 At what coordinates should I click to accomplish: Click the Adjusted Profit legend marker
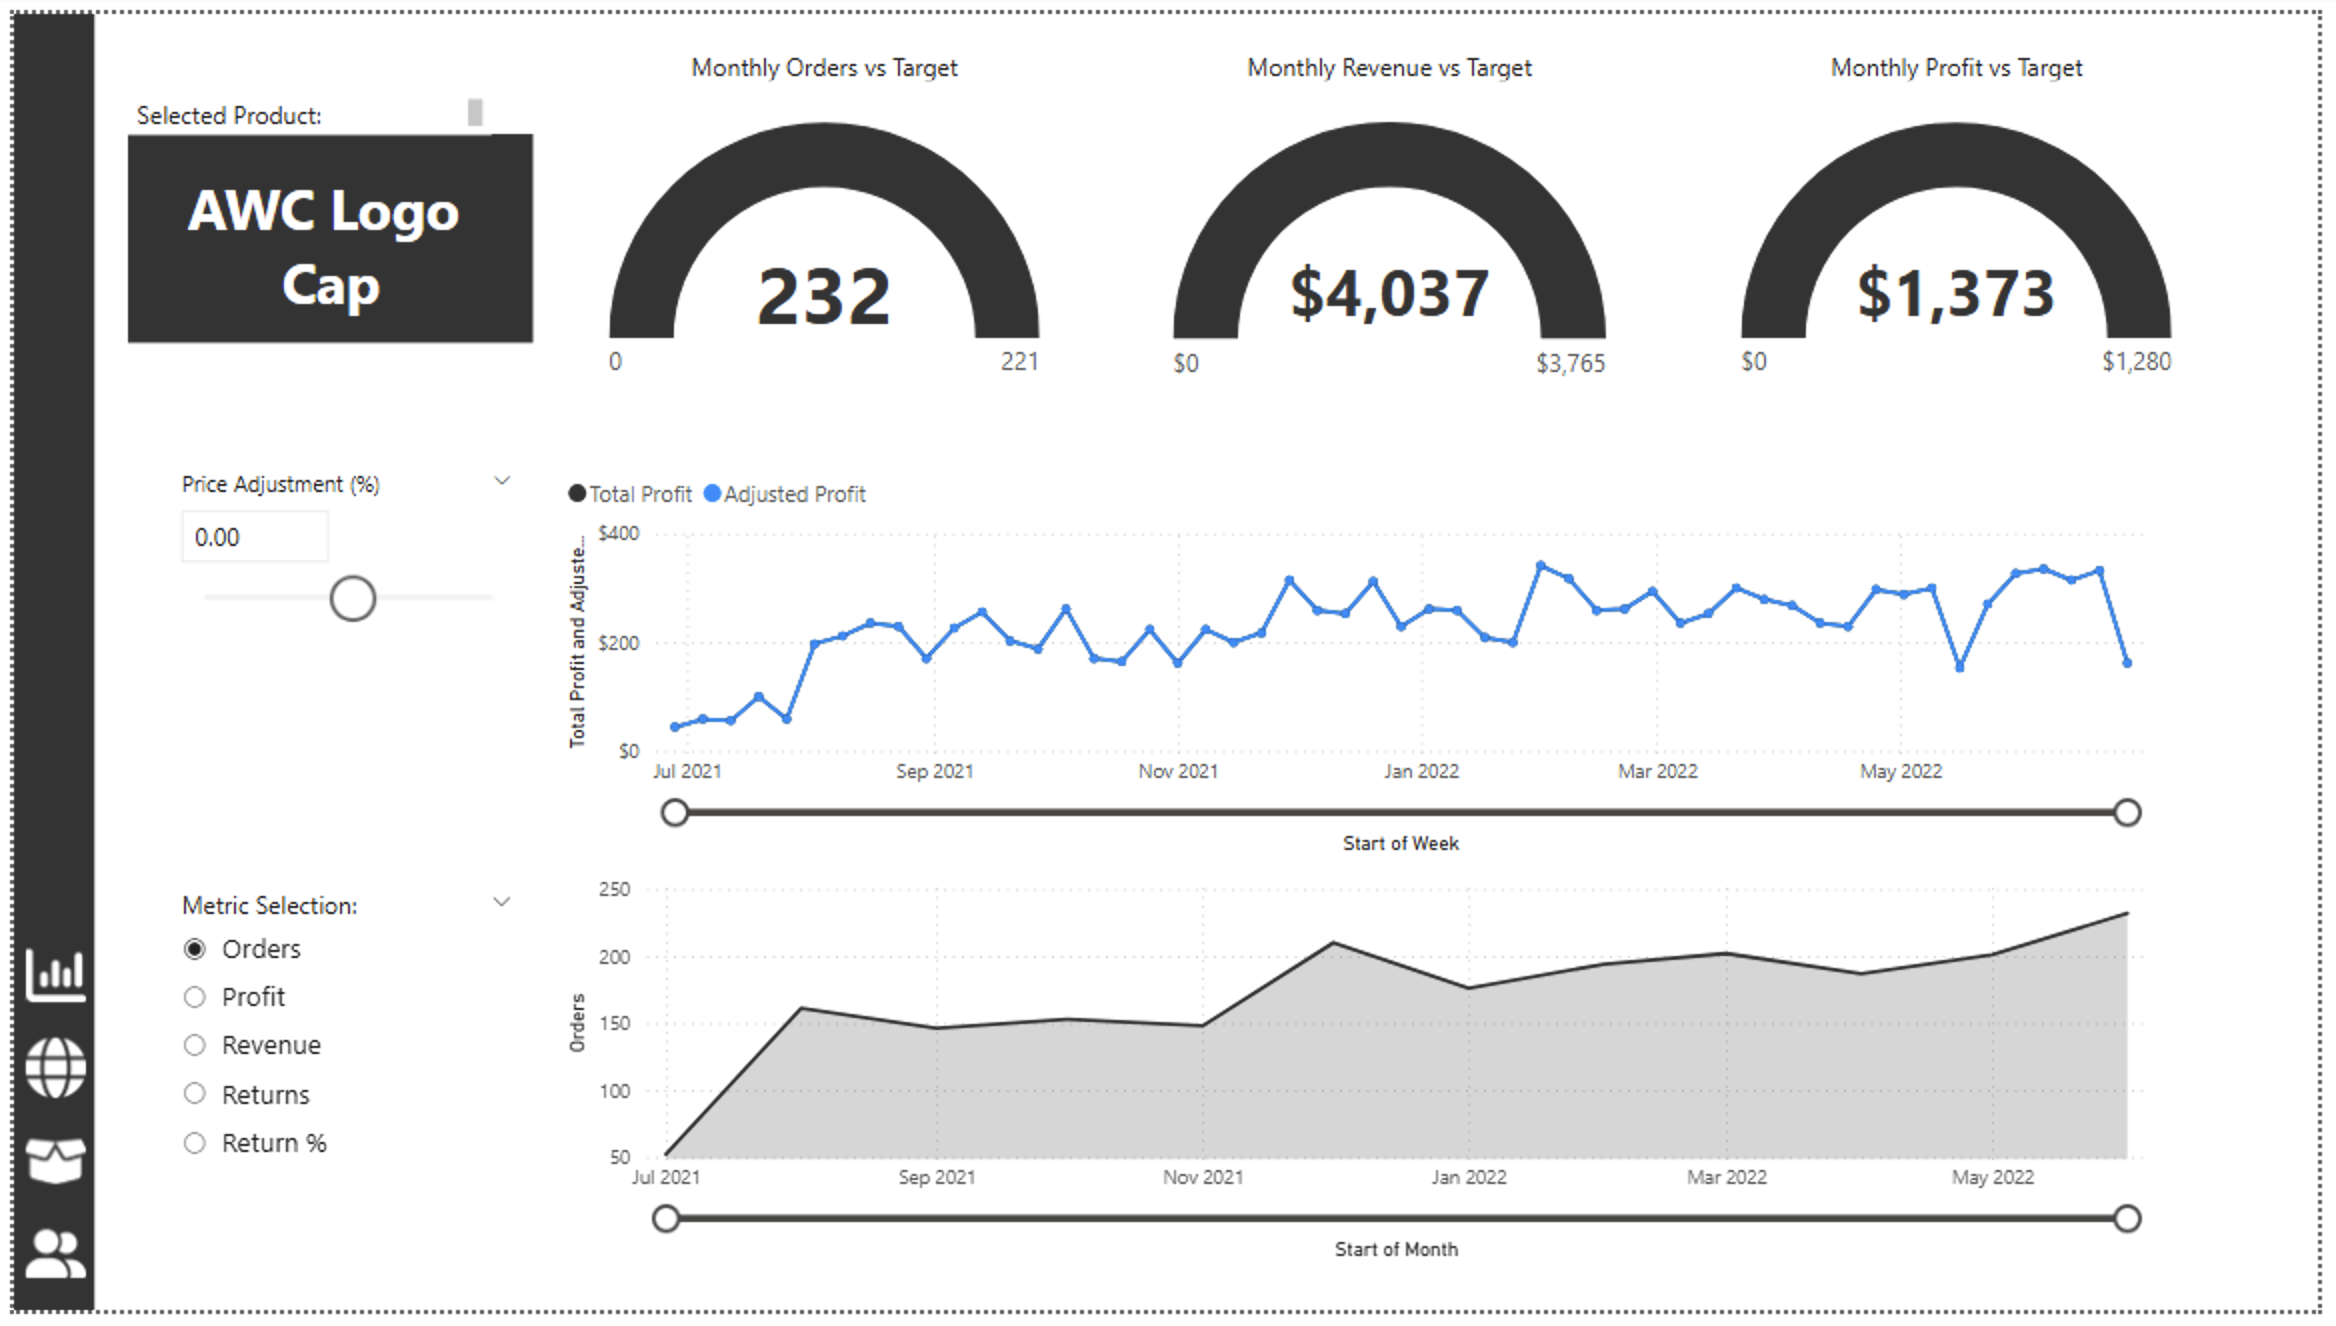[712, 493]
